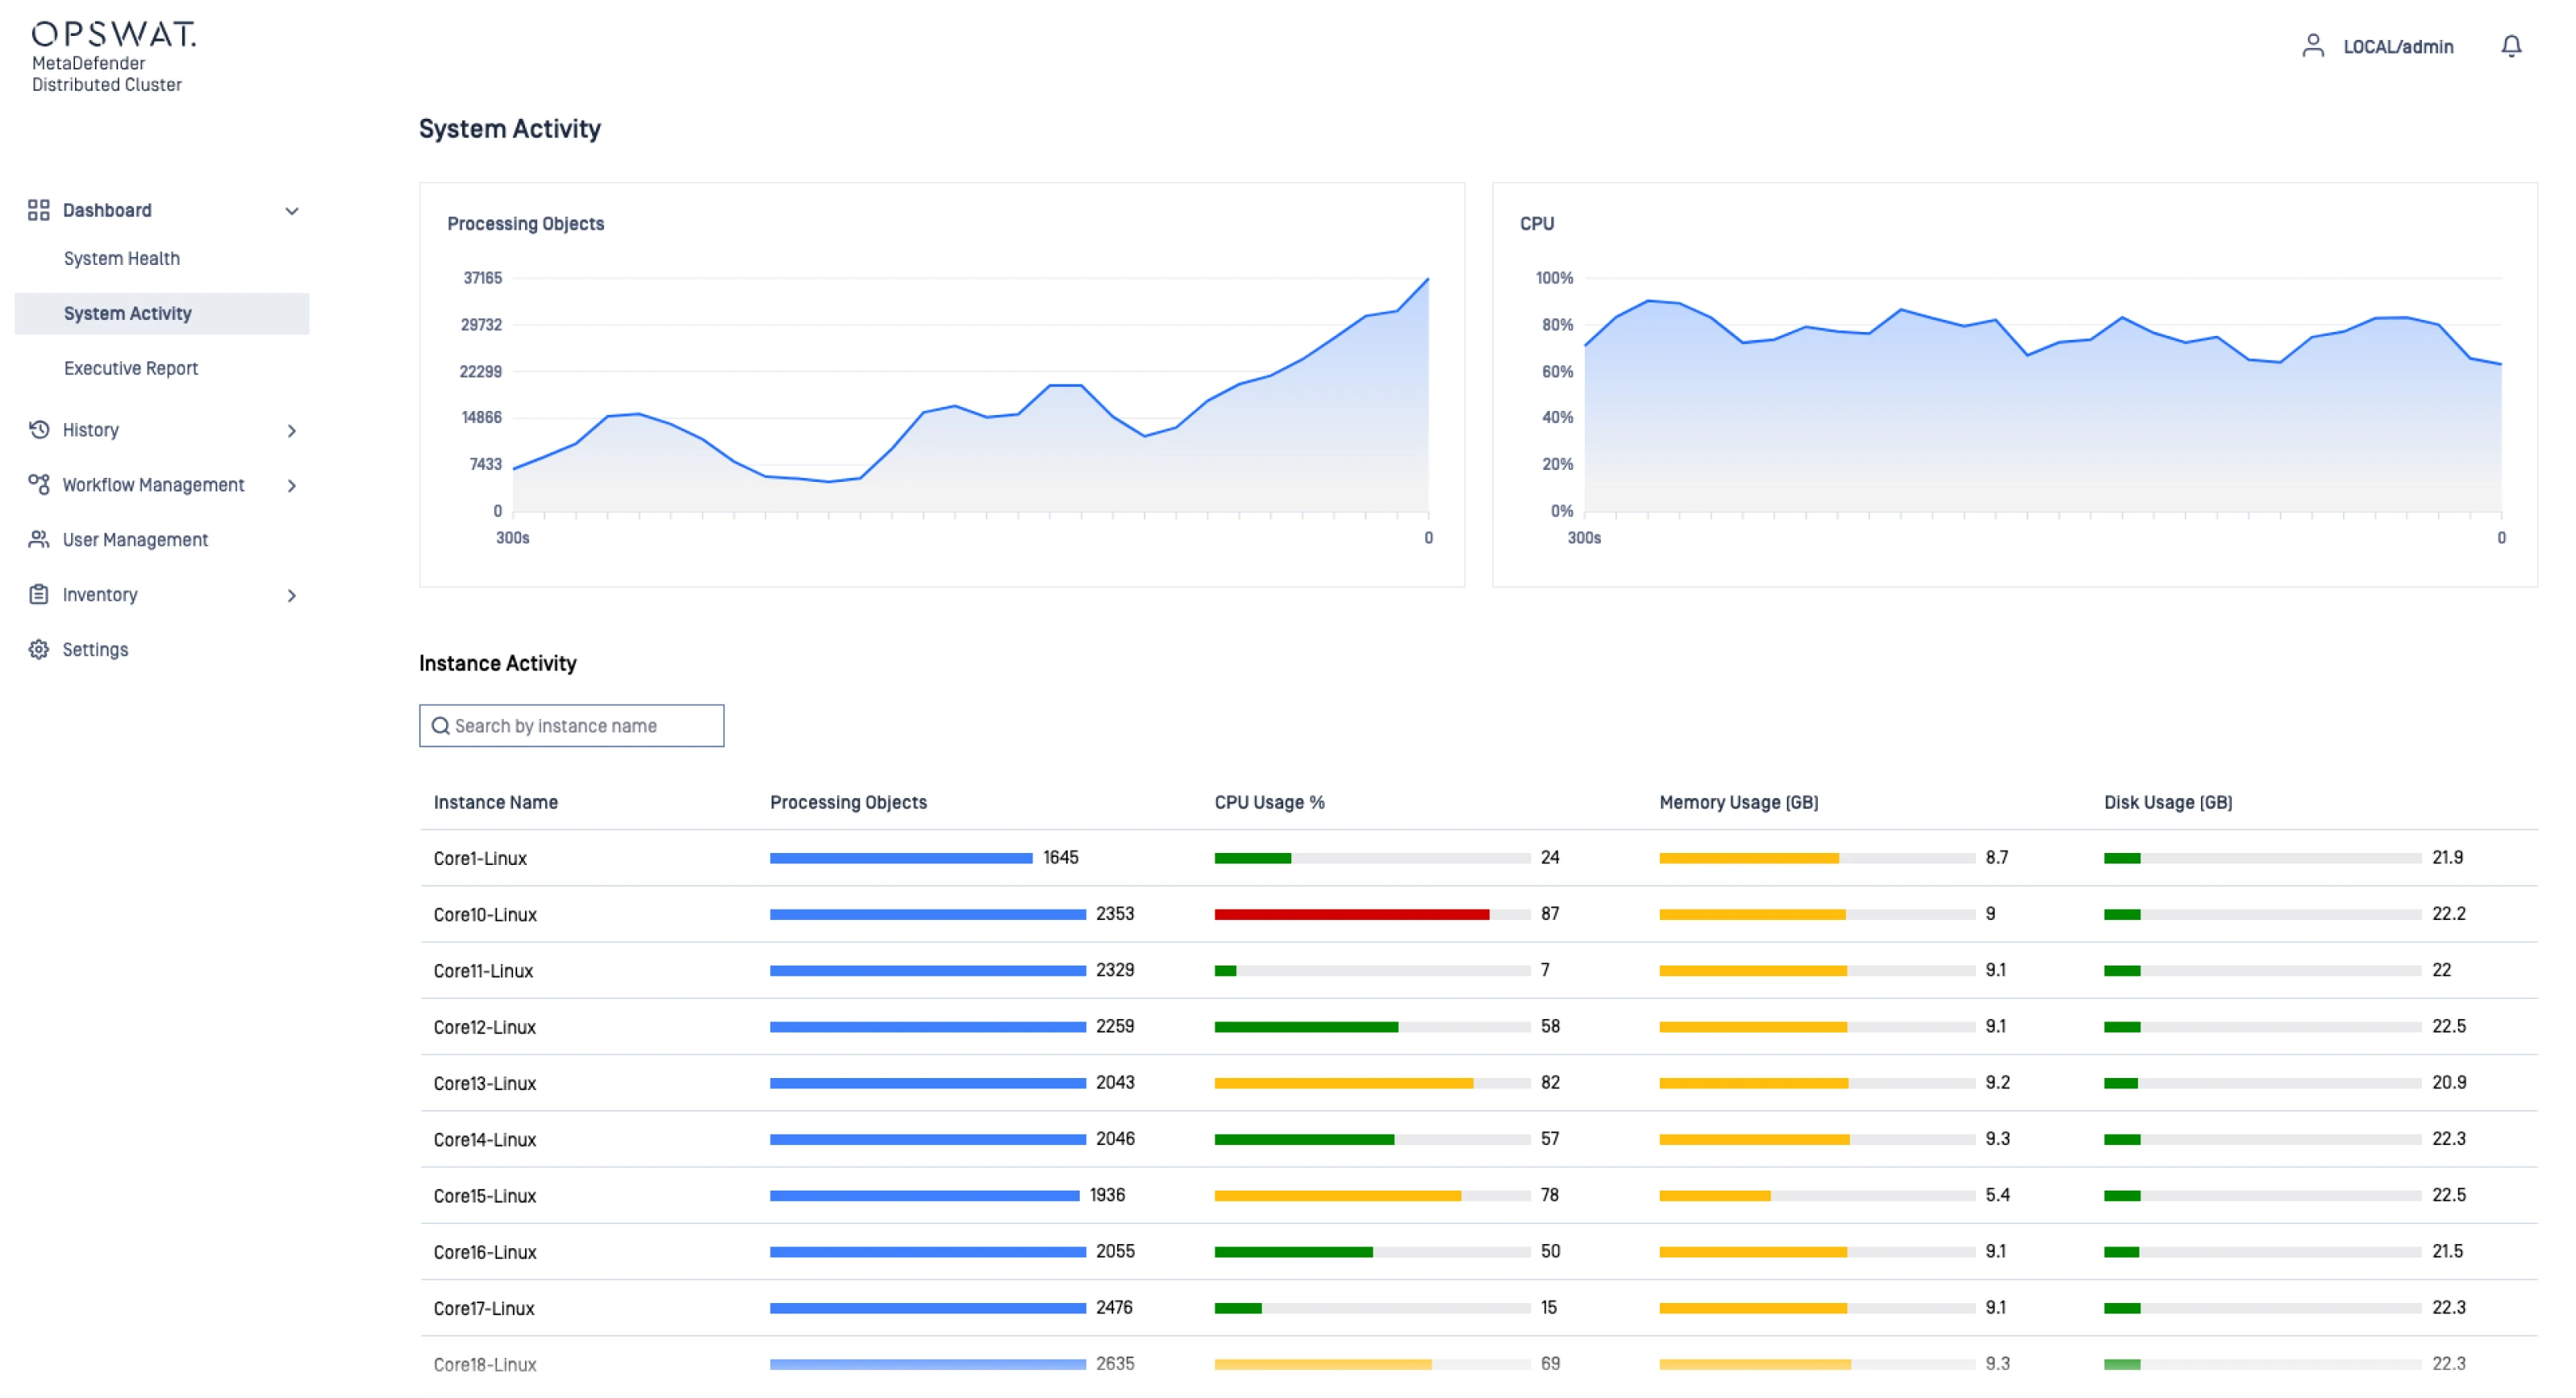Click the Settings gear icon
The width and height of the screenshot is (2576, 1398).
38,650
